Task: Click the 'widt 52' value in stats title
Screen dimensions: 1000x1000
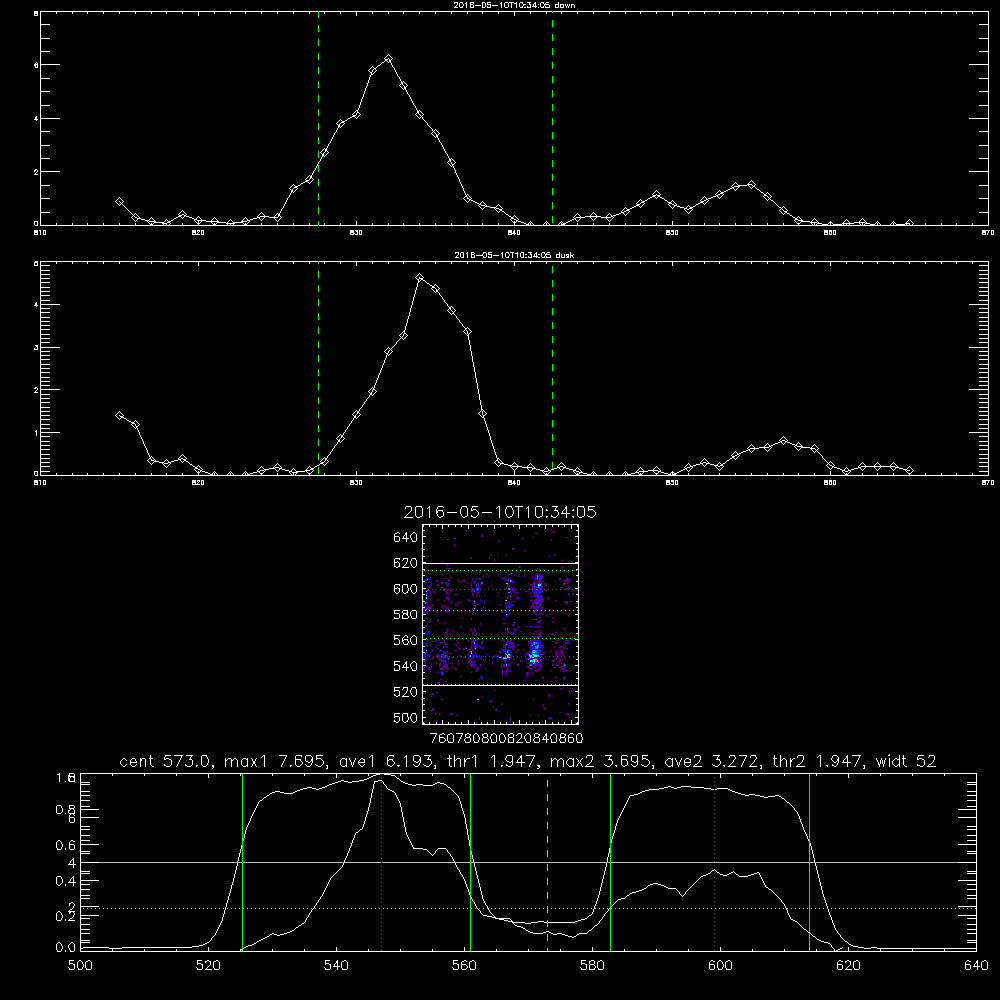Action: pyautogui.click(x=906, y=761)
